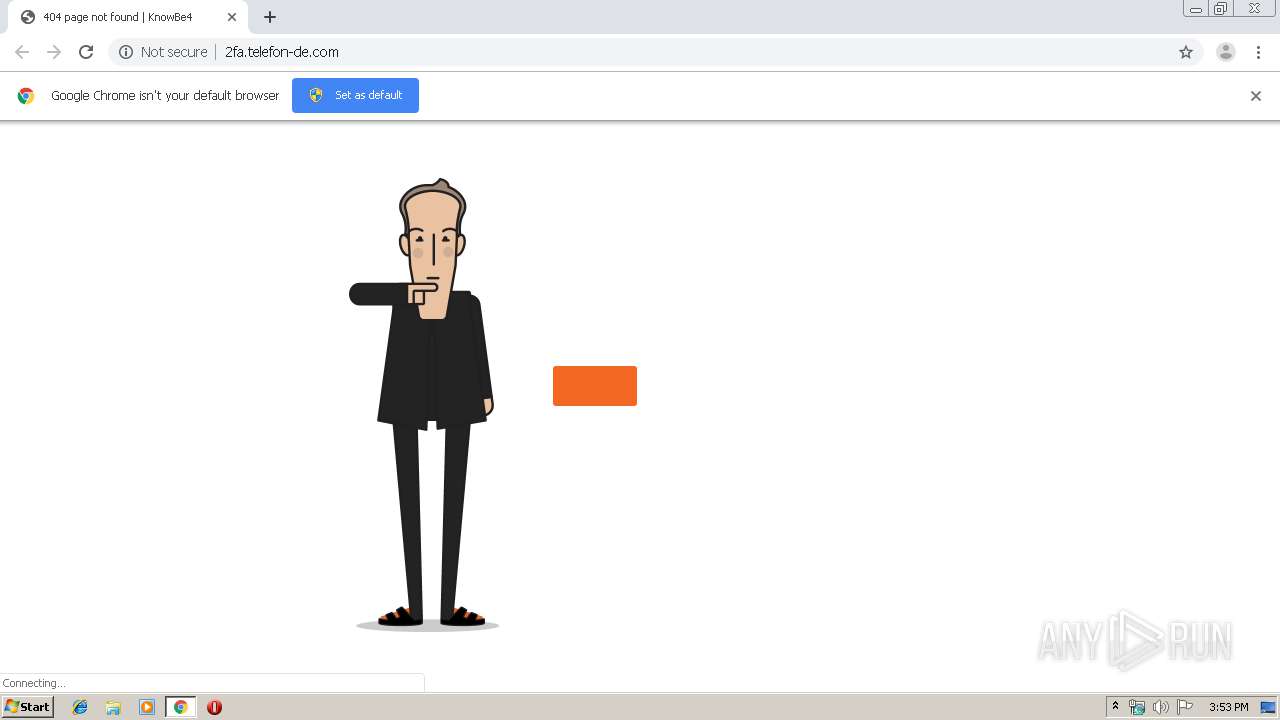This screenshot has height=720, width=1280.
Task: Open the Chrome three-dot menu
Action: point(1258,52)
